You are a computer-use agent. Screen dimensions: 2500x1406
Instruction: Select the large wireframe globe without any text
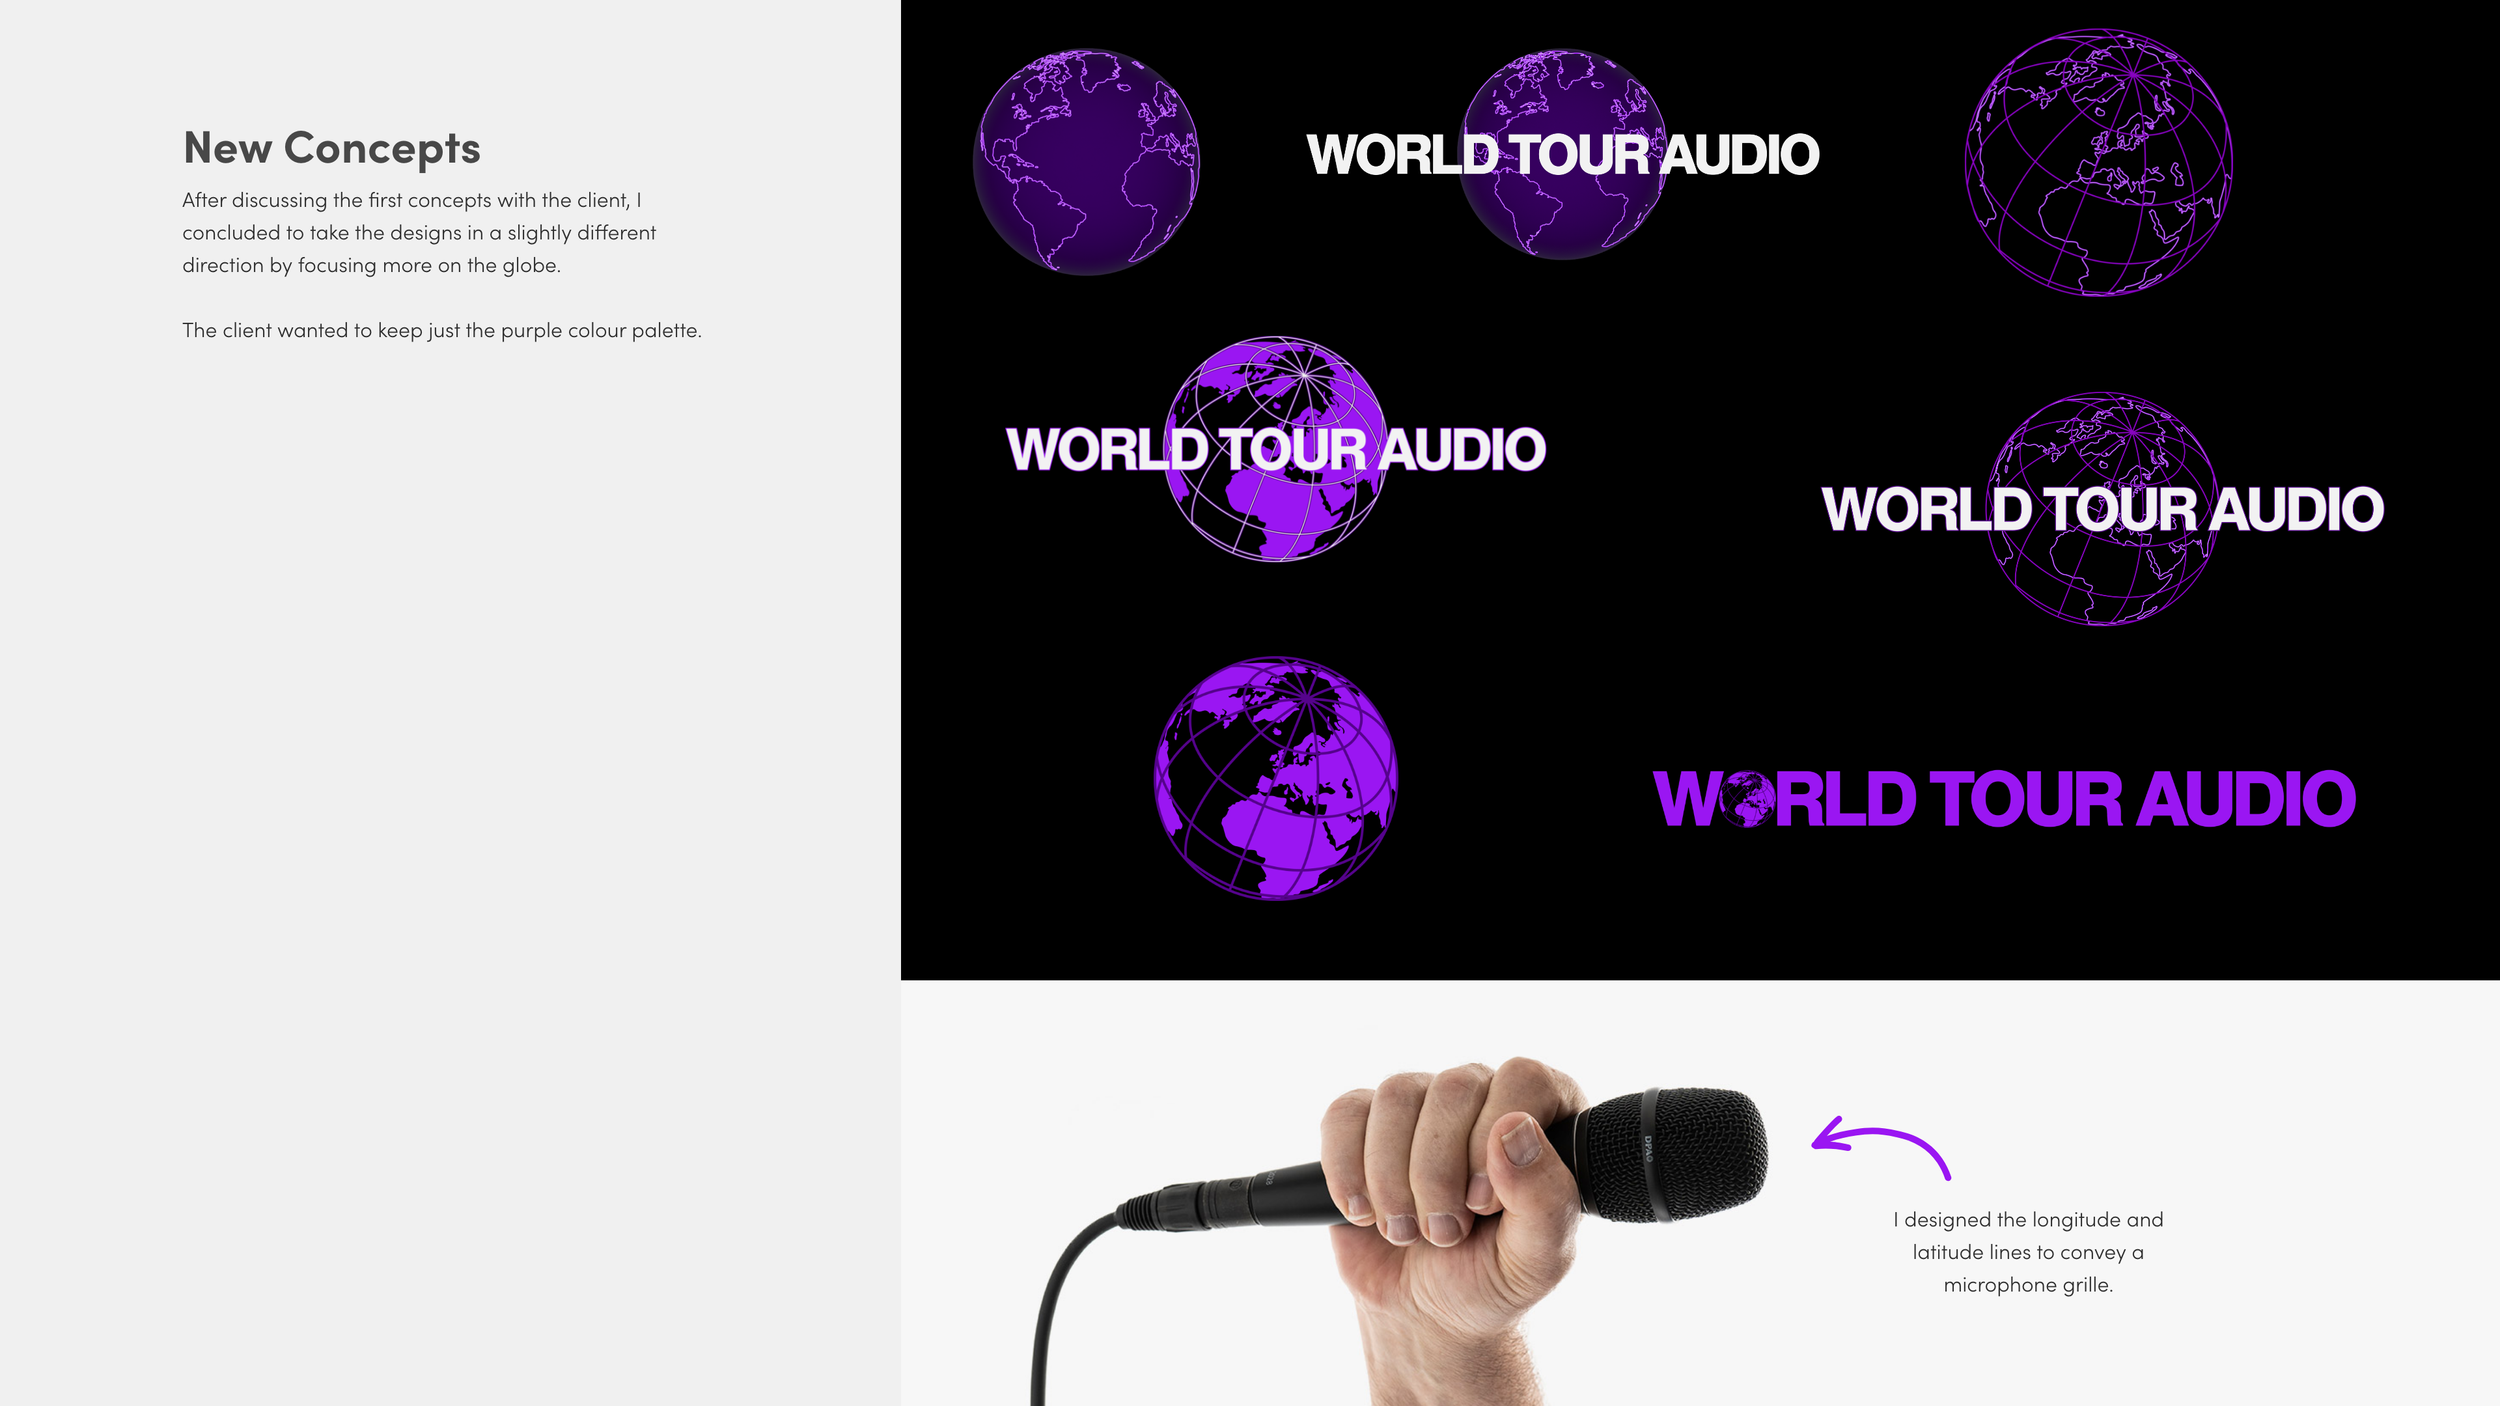(x=2099, y=162)
